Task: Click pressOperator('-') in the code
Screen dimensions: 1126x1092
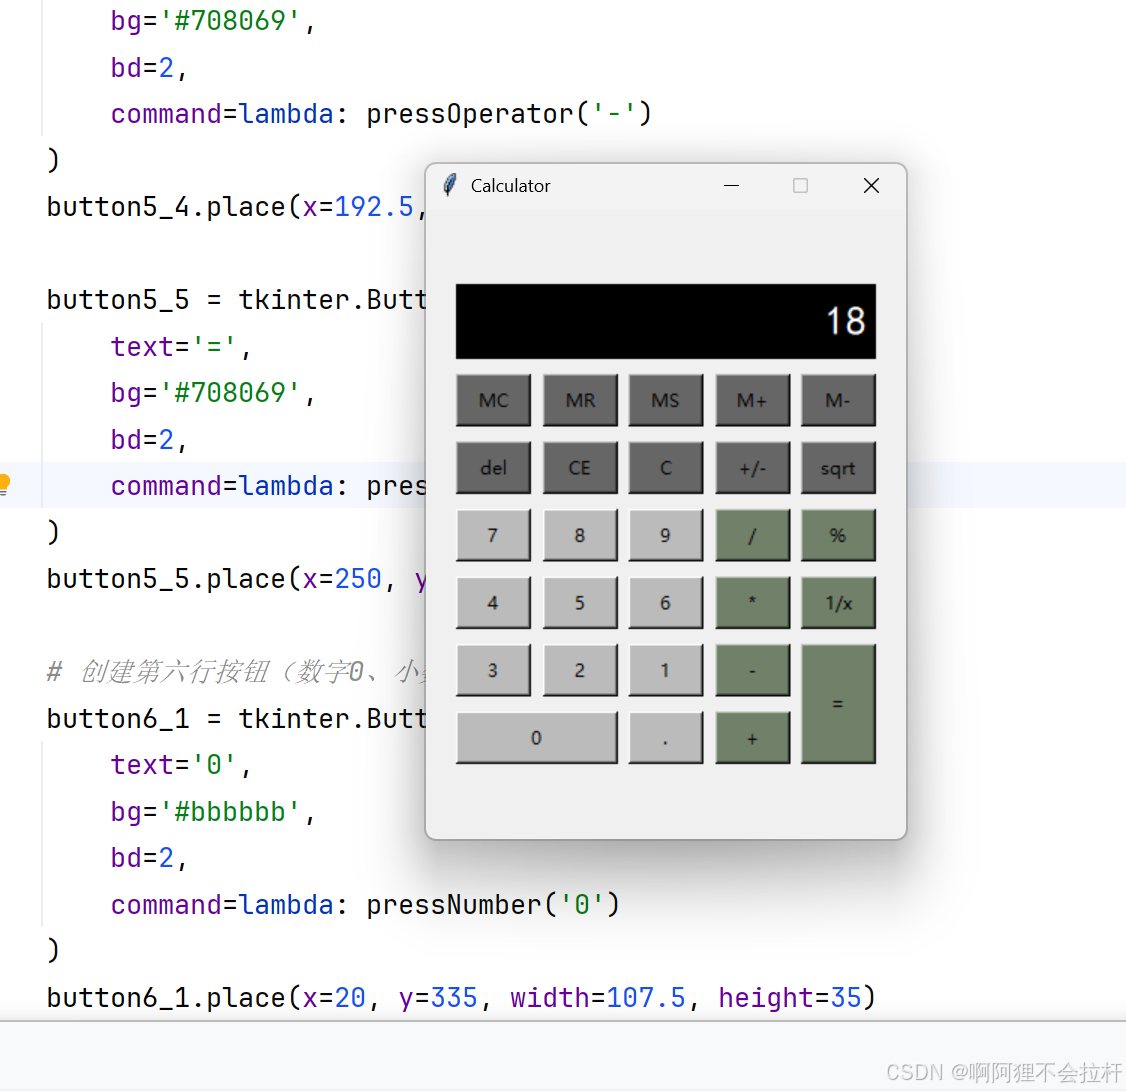Action: pos(509,114)
